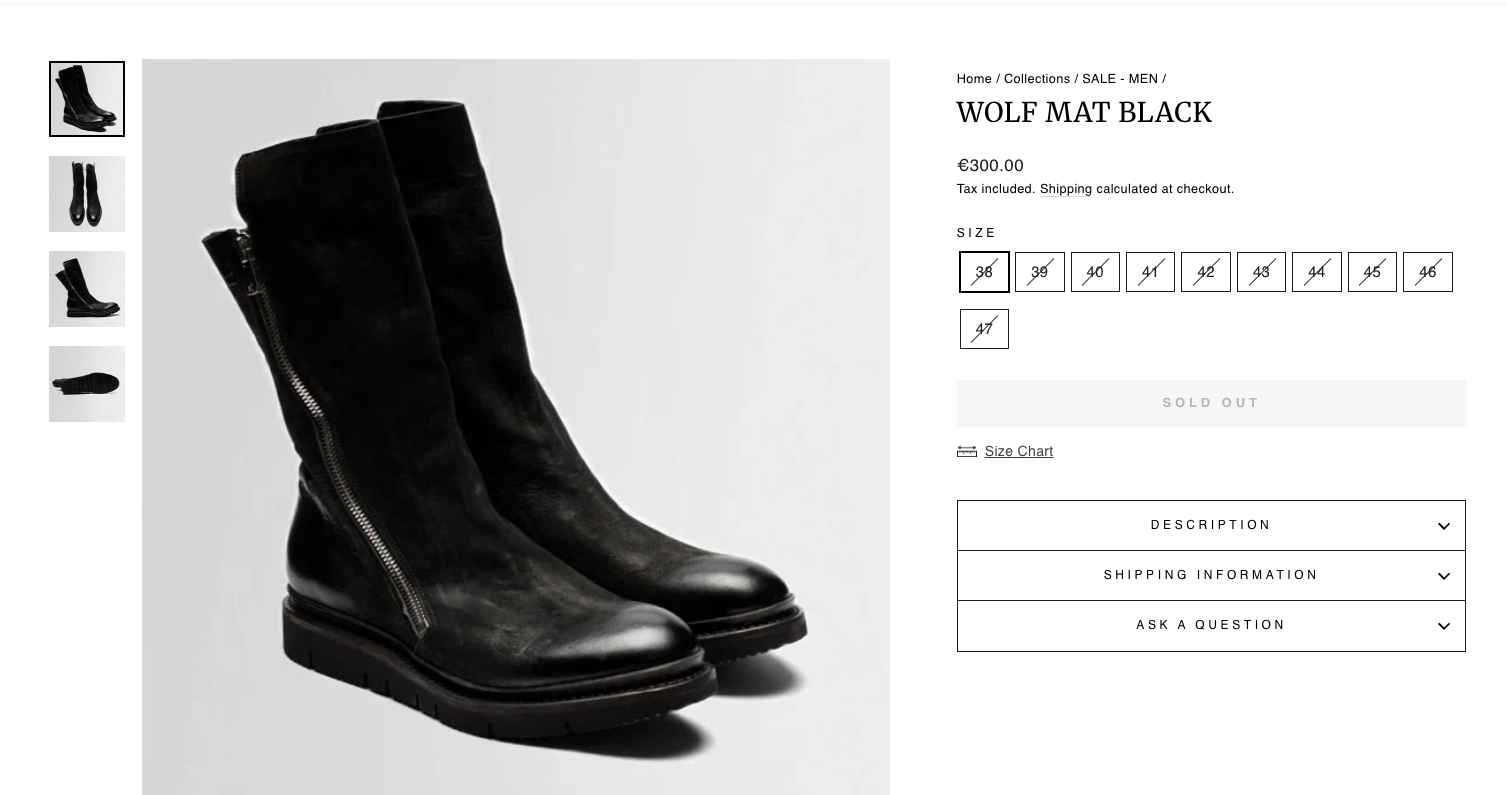This screenshot has height=795, width=1507.
Task: Go to Home breadcrumb
Action: 973,79
